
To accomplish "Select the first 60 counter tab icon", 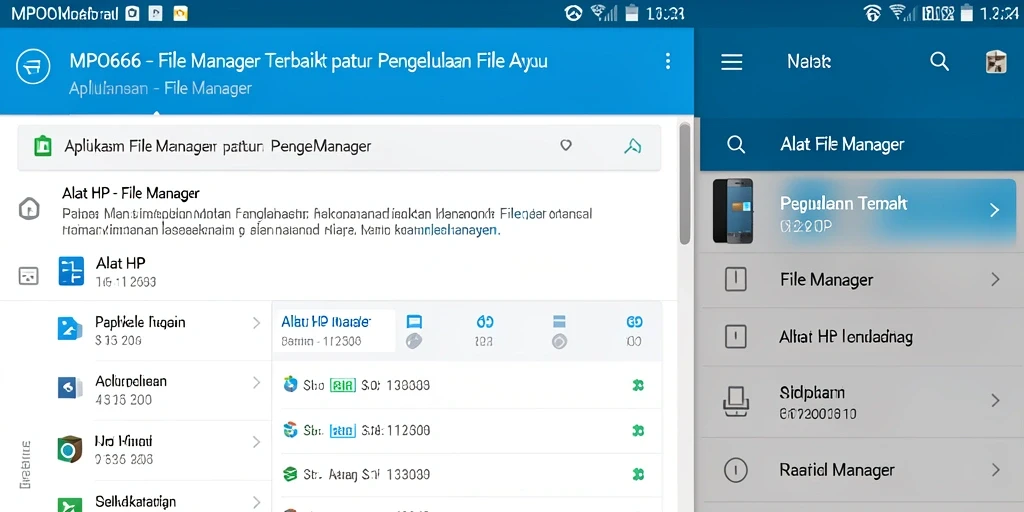I will 485,321.
